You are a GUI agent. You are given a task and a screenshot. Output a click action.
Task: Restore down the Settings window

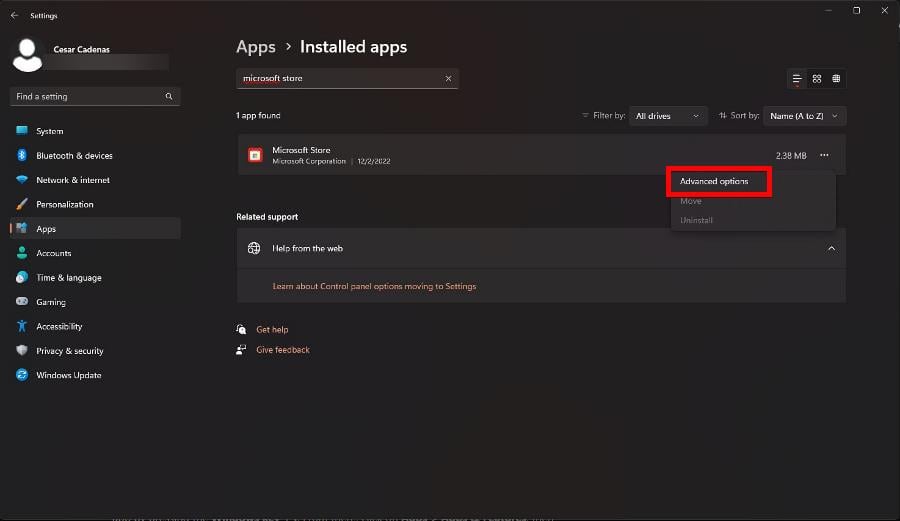click(x=856, y=10)
